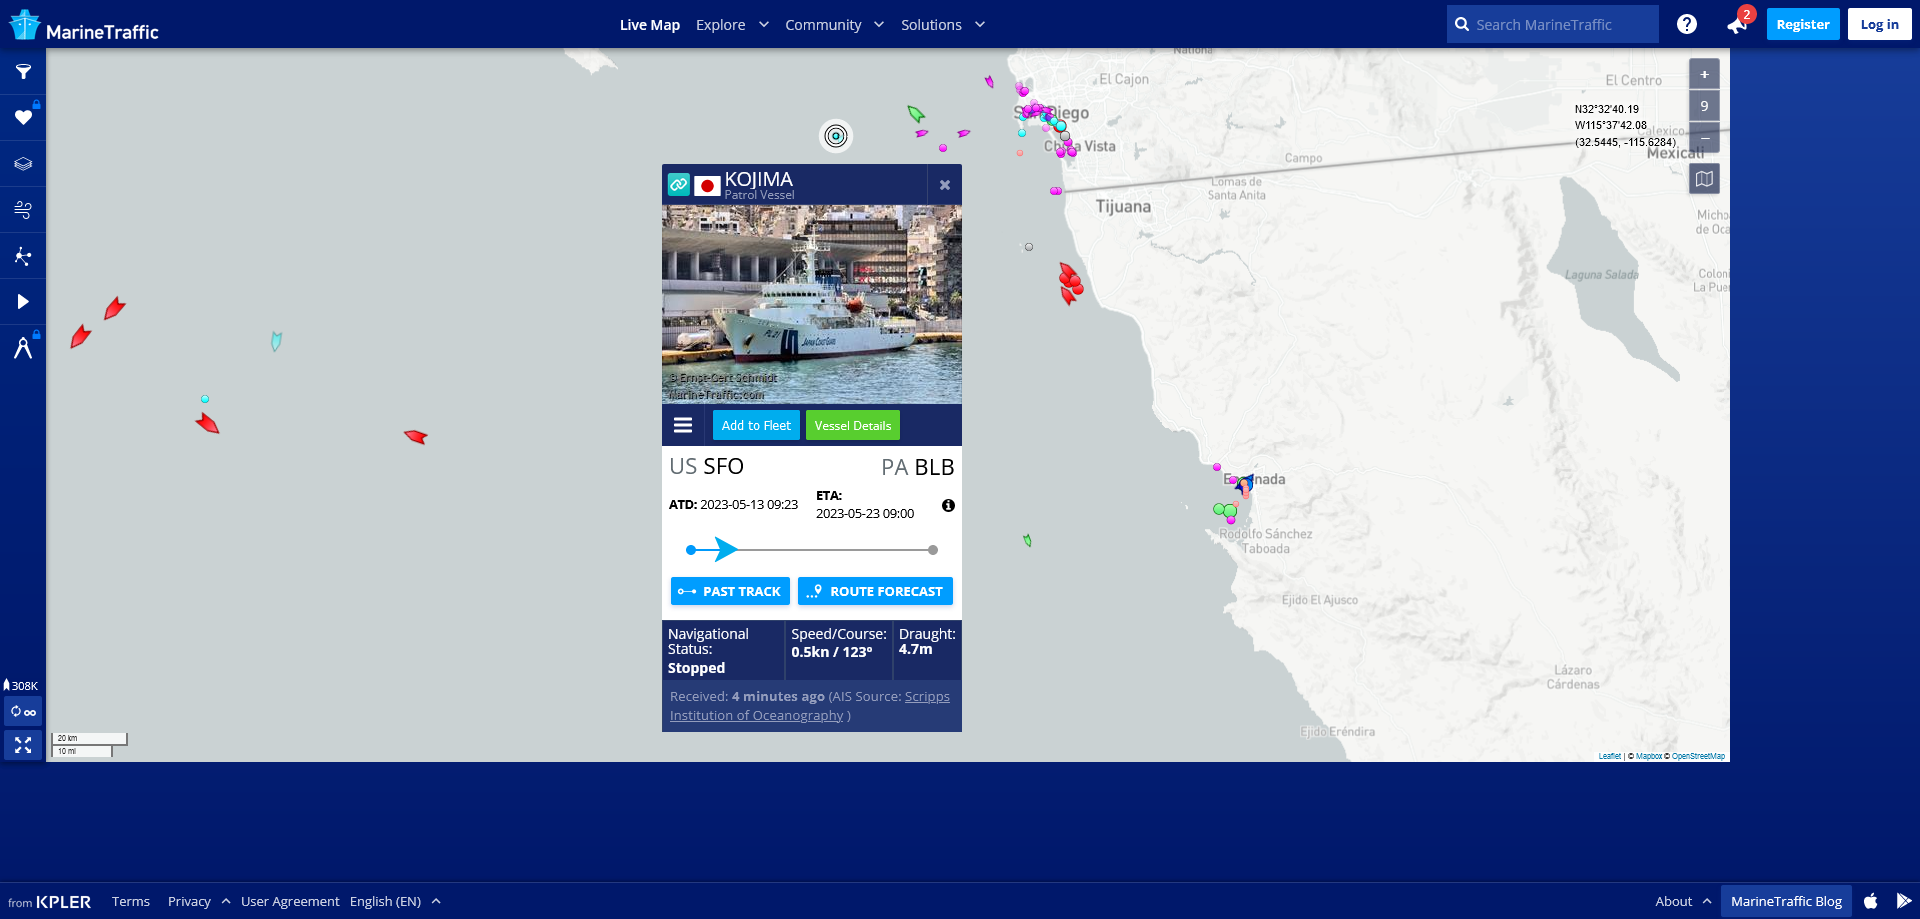Expand the Explore dropdown chevron

pyautogui.click(x=764, y=24)
